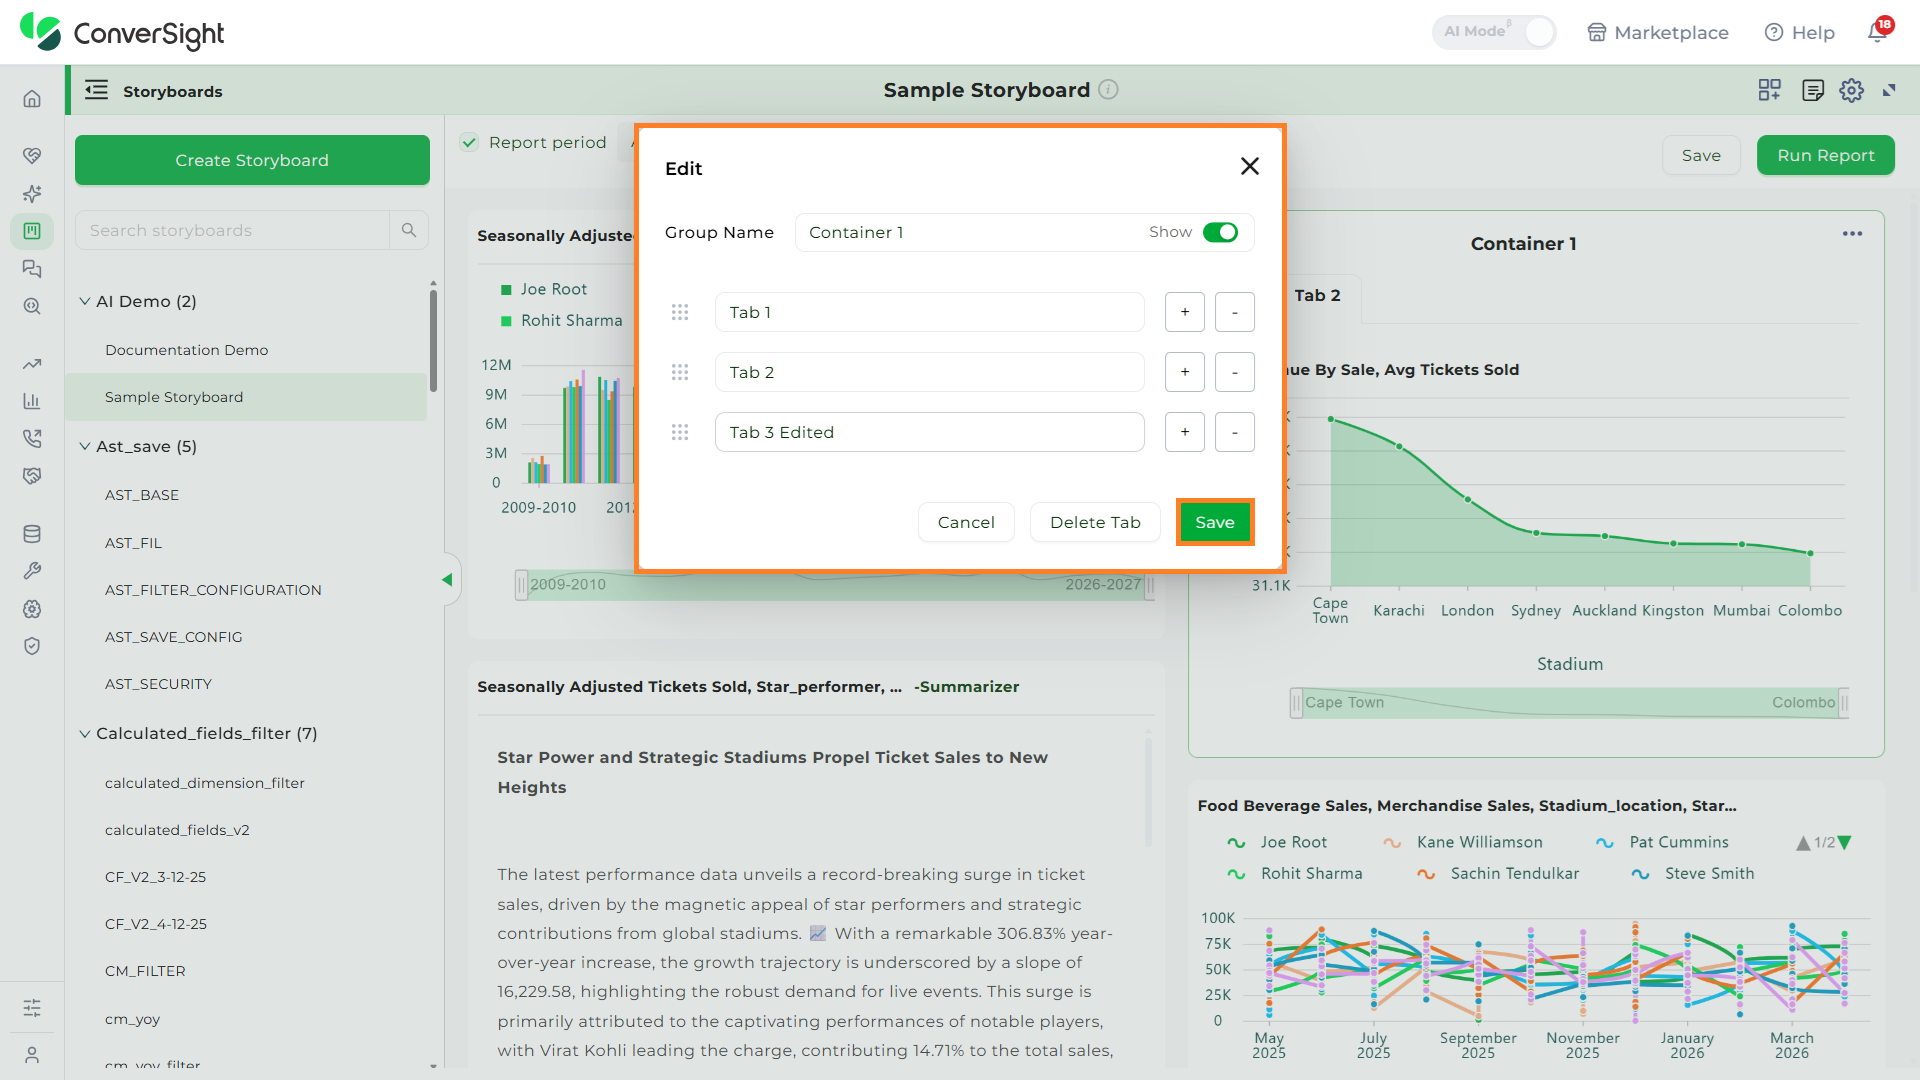The height and width of the screenshot is (1080, 1920).
Task: Click Run Report button
Action: (x=1826, y=155)
